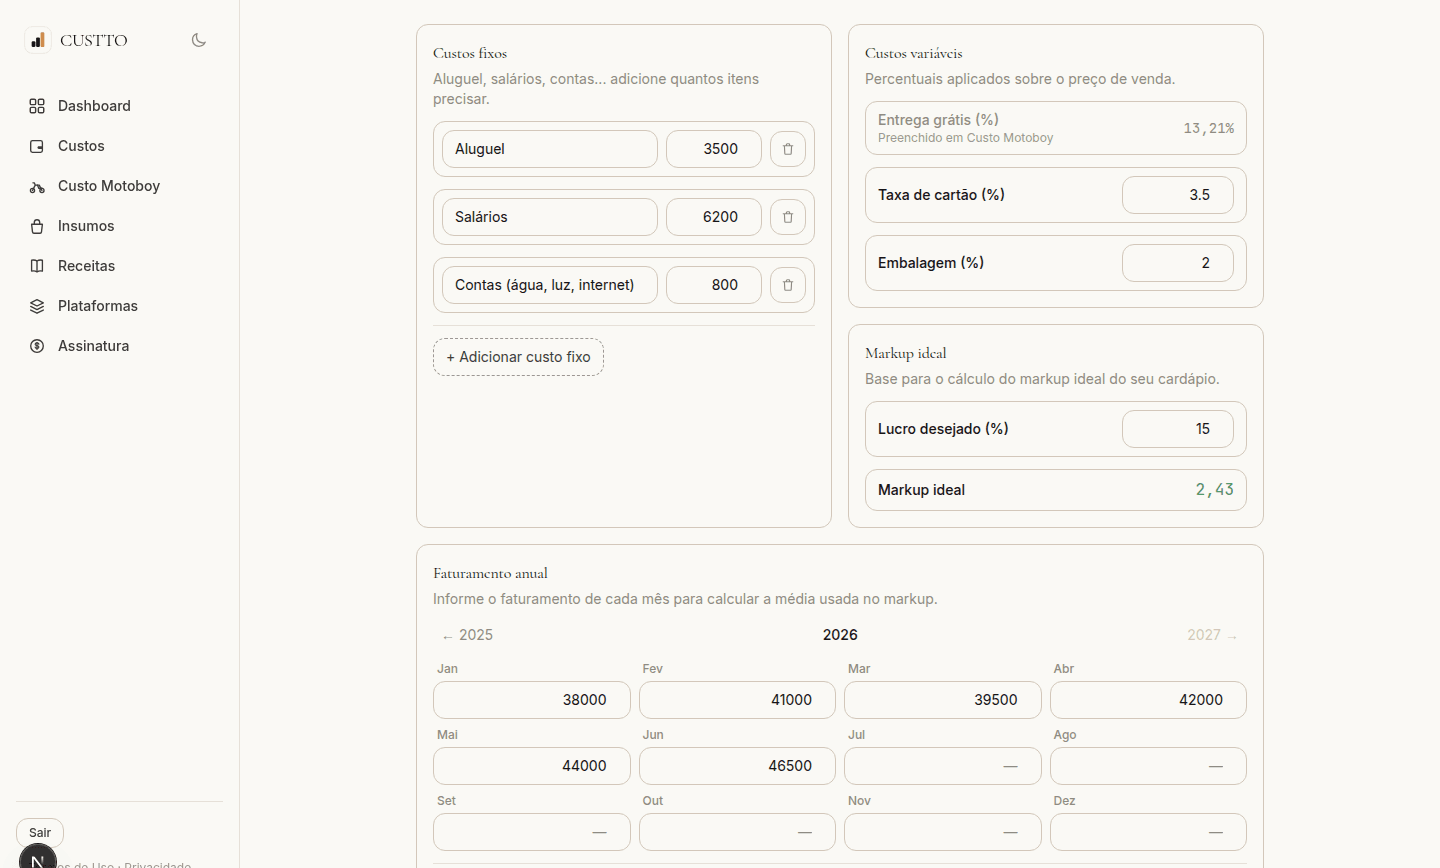Click the Receitas book icon
This screenshot has height=868, width=1440.
[x=37, y=266]
